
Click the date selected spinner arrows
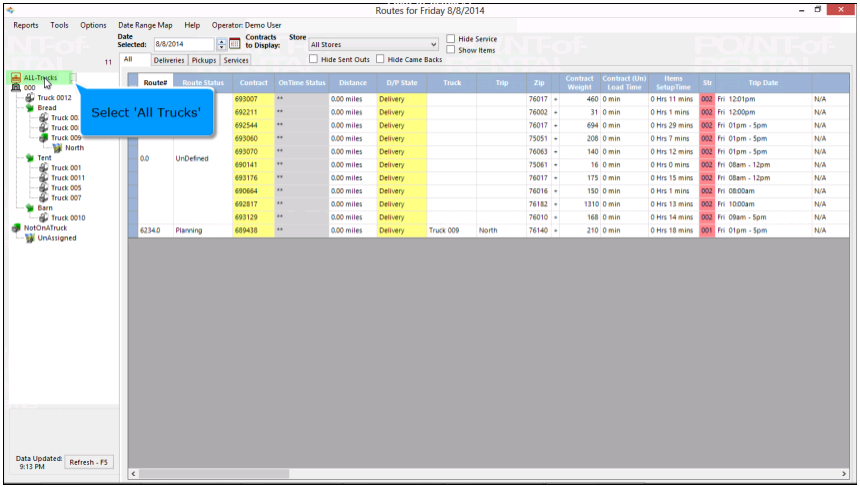tap(221, 44)
